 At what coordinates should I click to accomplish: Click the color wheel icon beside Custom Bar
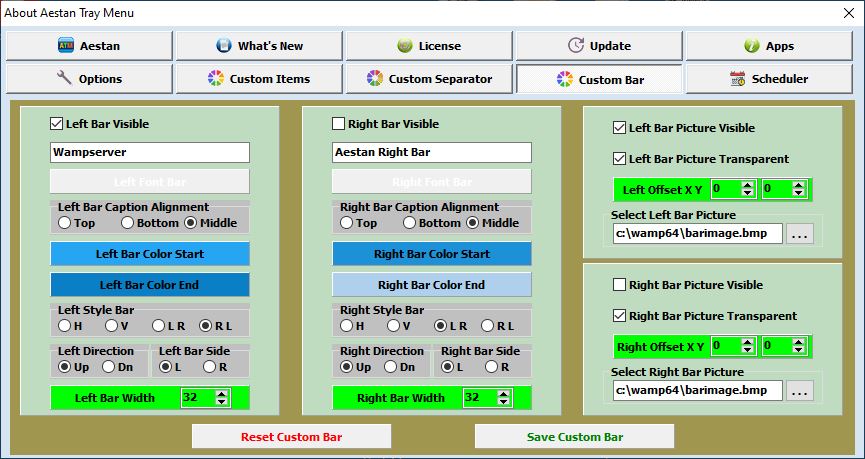coord(565,79)
